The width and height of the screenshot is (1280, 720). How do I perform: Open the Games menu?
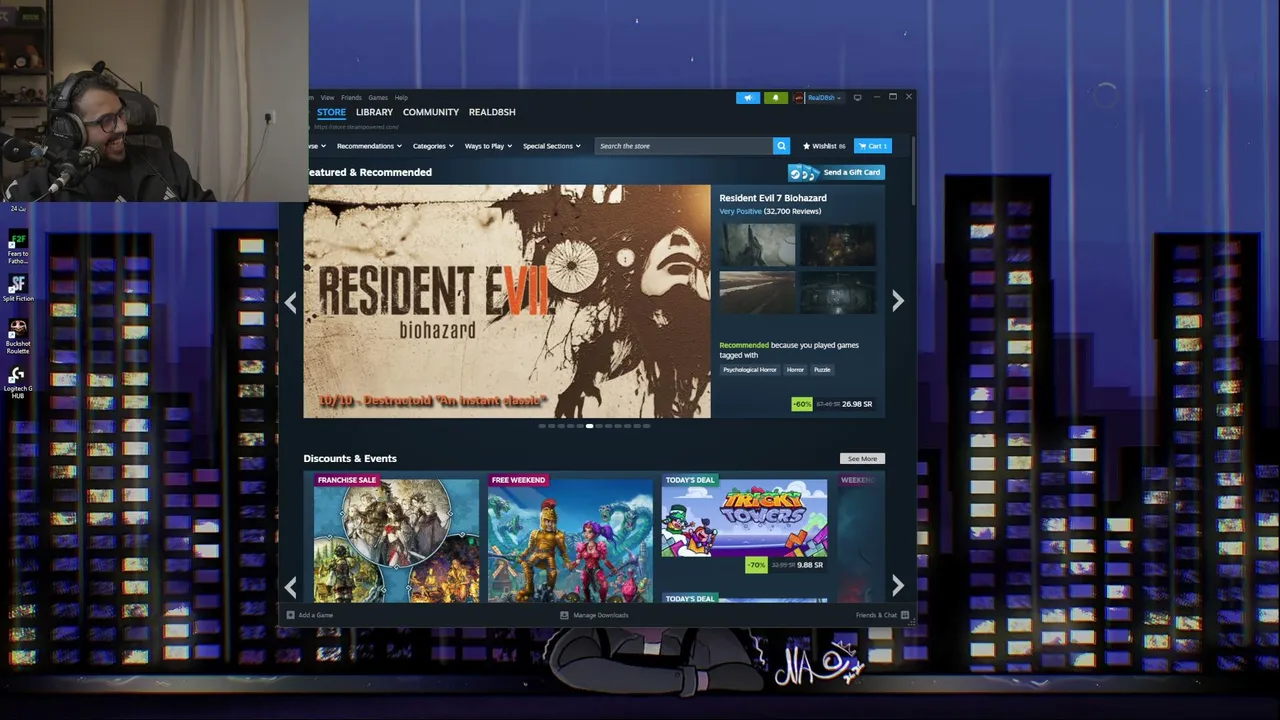pyautogui.click(x=378, y=98)
